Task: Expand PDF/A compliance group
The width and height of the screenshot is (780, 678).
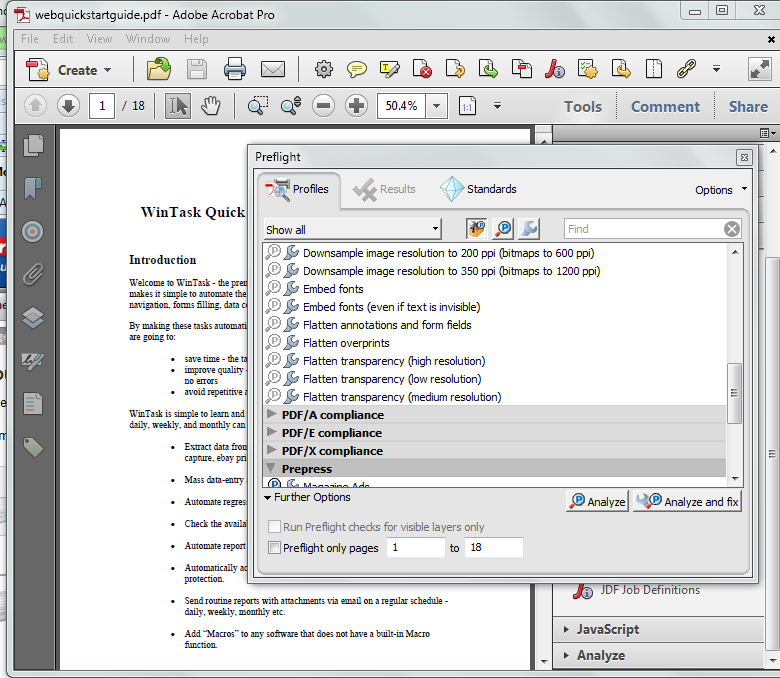Action: [272, 414]
